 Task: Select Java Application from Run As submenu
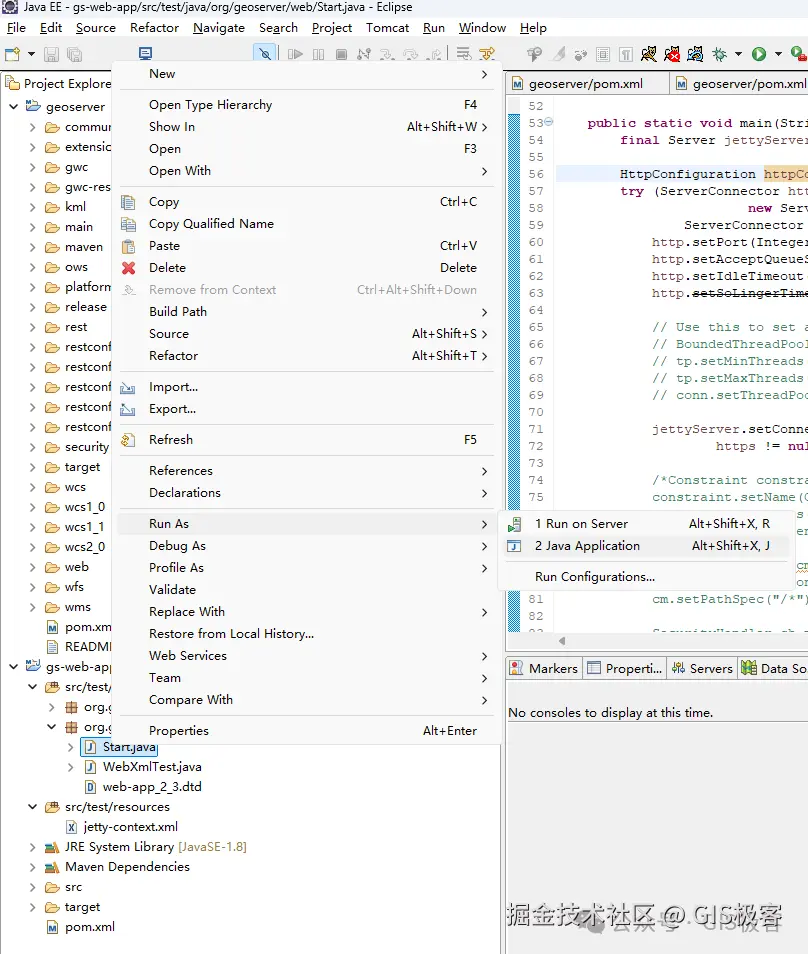pos(646,546)
